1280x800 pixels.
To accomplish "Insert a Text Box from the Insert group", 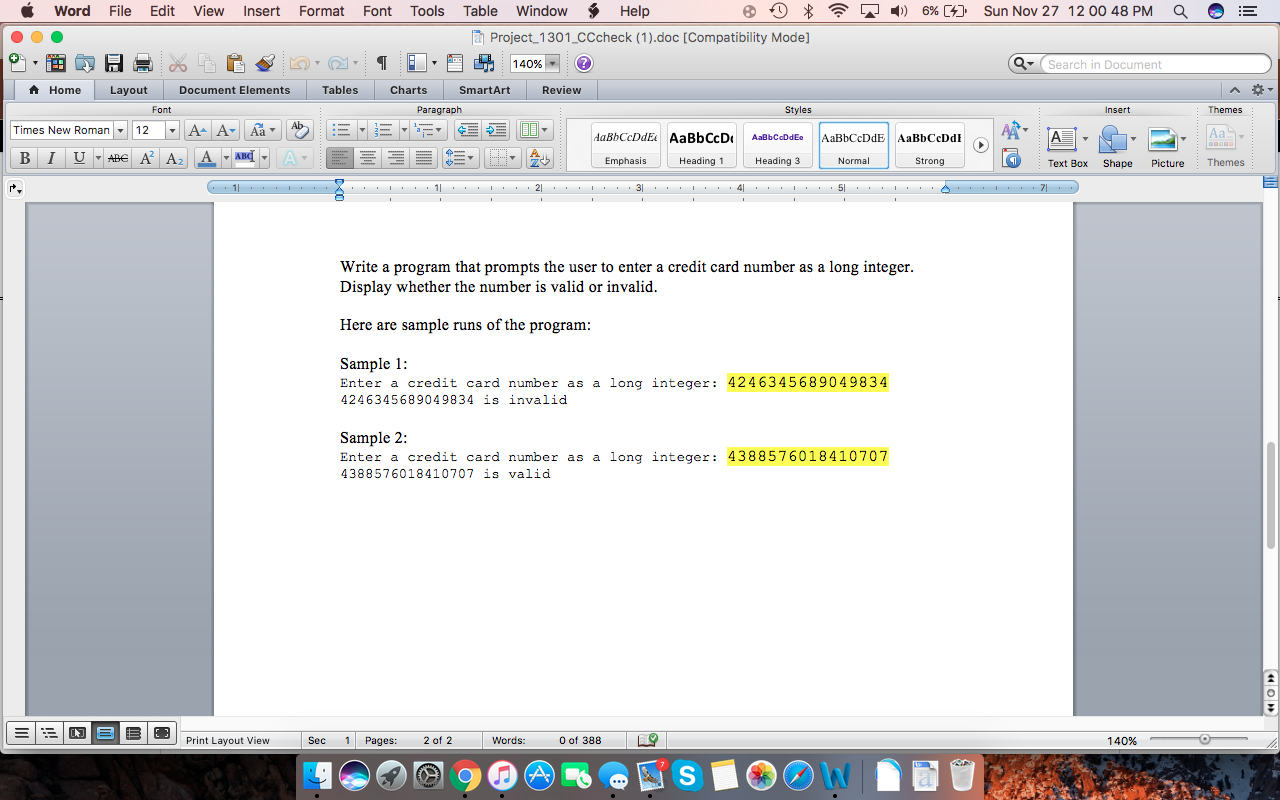I will 1060,142.
